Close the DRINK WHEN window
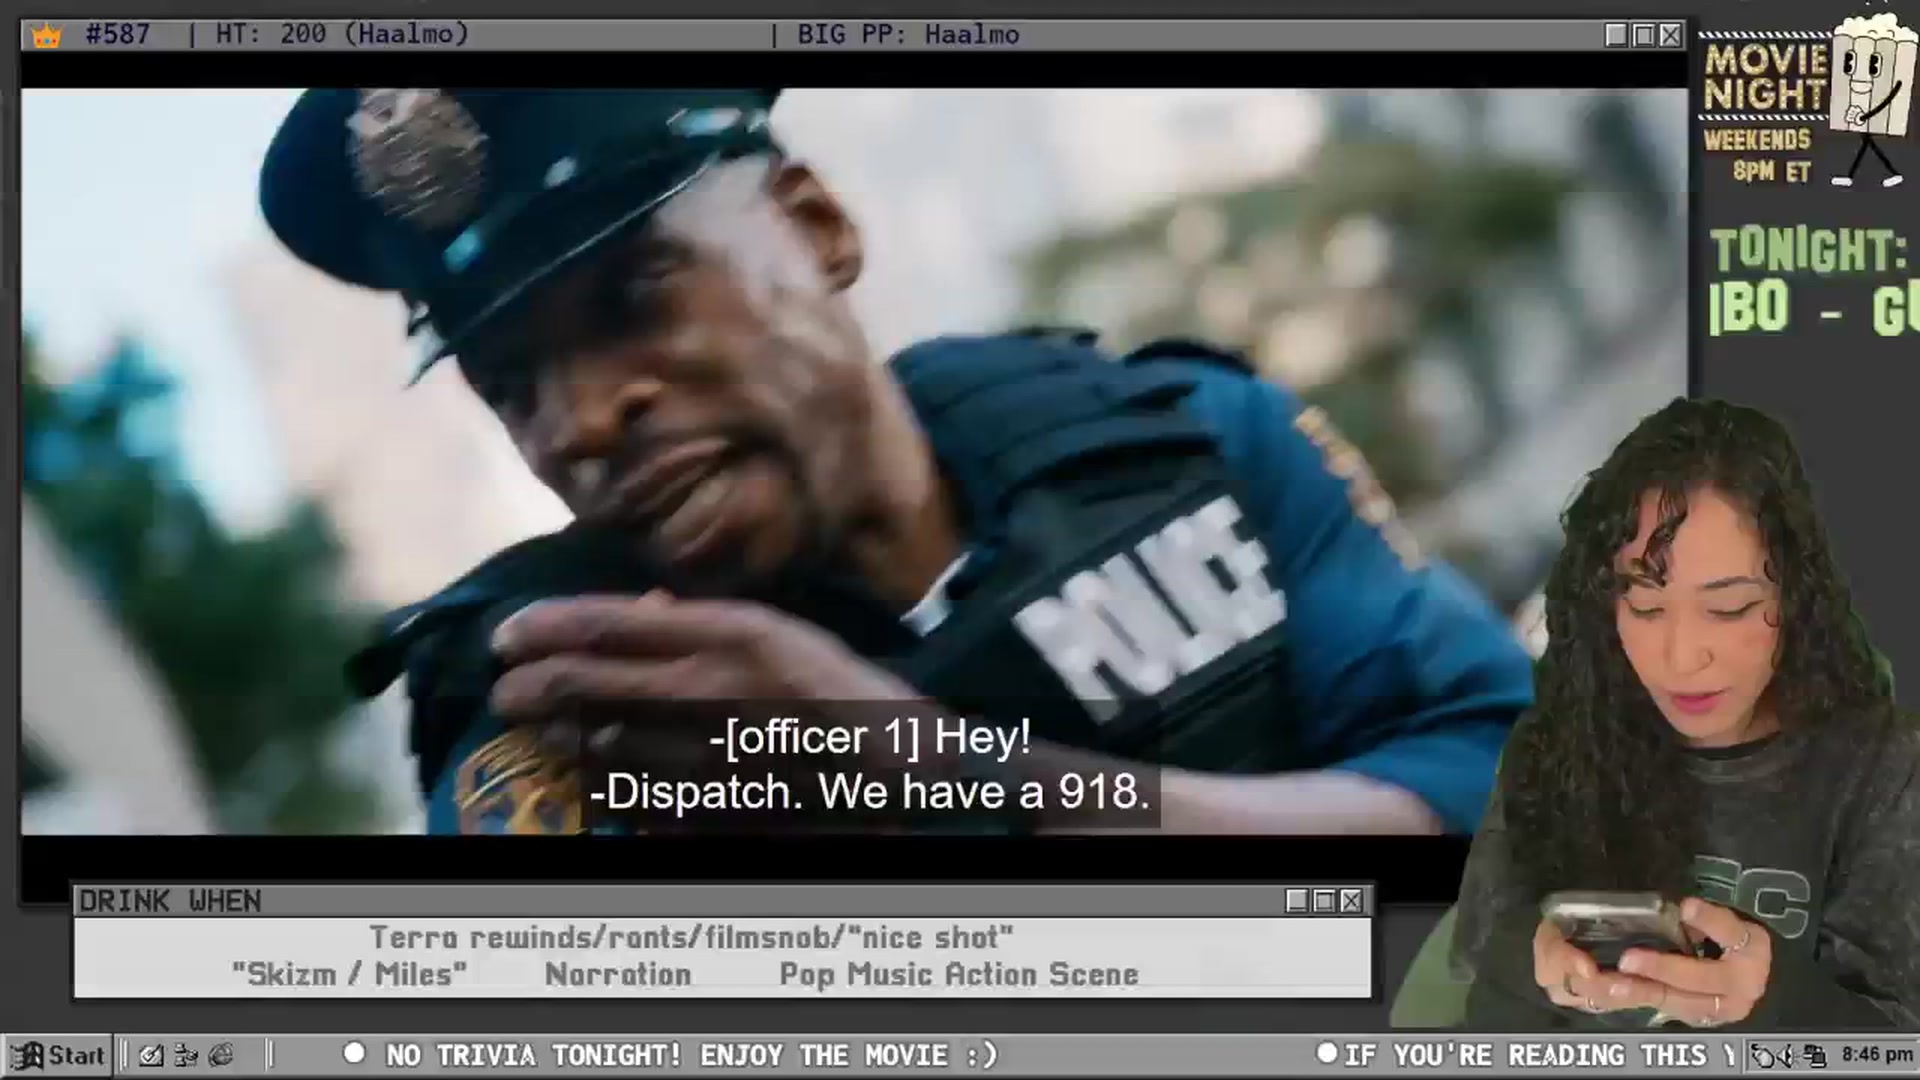1920x1080 pixels. click(1351, 901)
